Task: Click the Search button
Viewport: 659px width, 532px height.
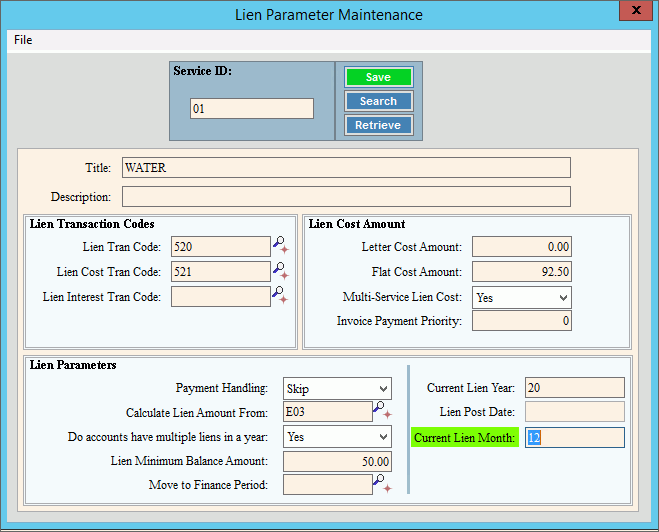Action: tap(378, 101)
